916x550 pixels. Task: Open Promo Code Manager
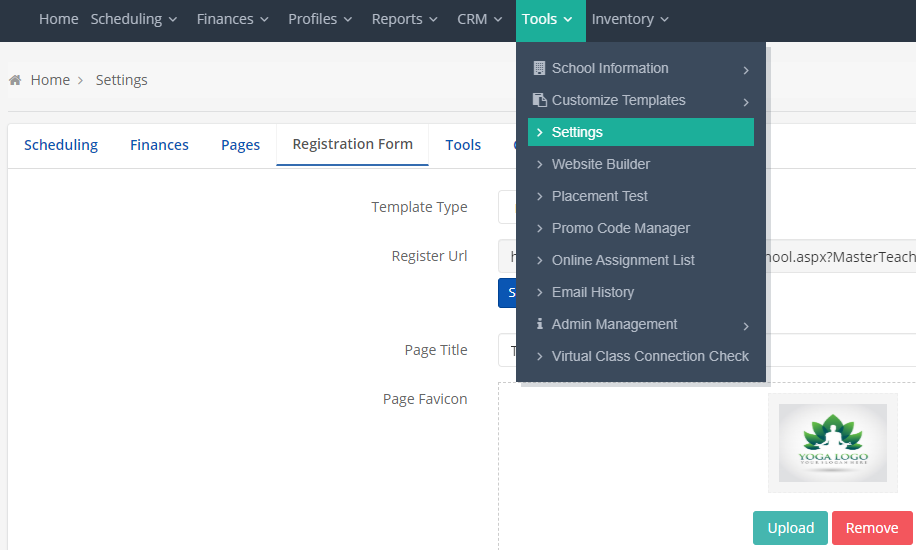620,228
